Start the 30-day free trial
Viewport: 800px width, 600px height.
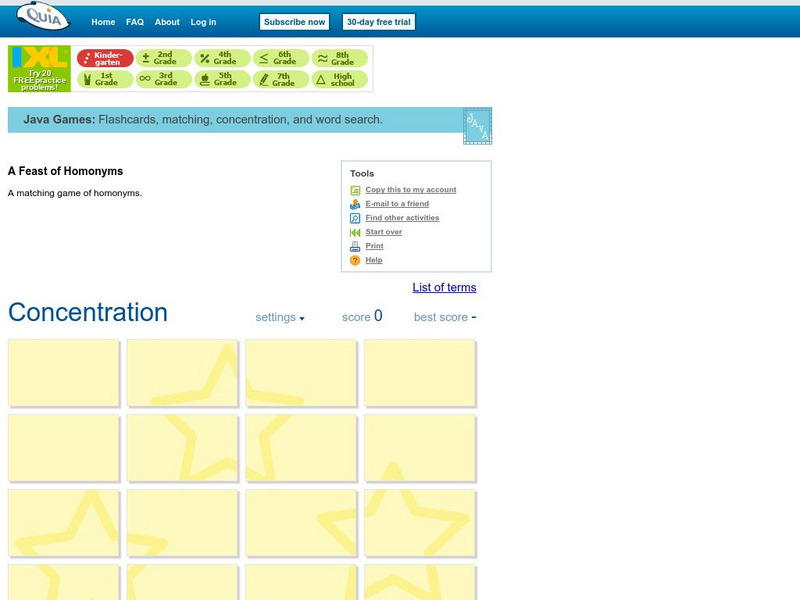pyautogui.click(x=379, y=22)
